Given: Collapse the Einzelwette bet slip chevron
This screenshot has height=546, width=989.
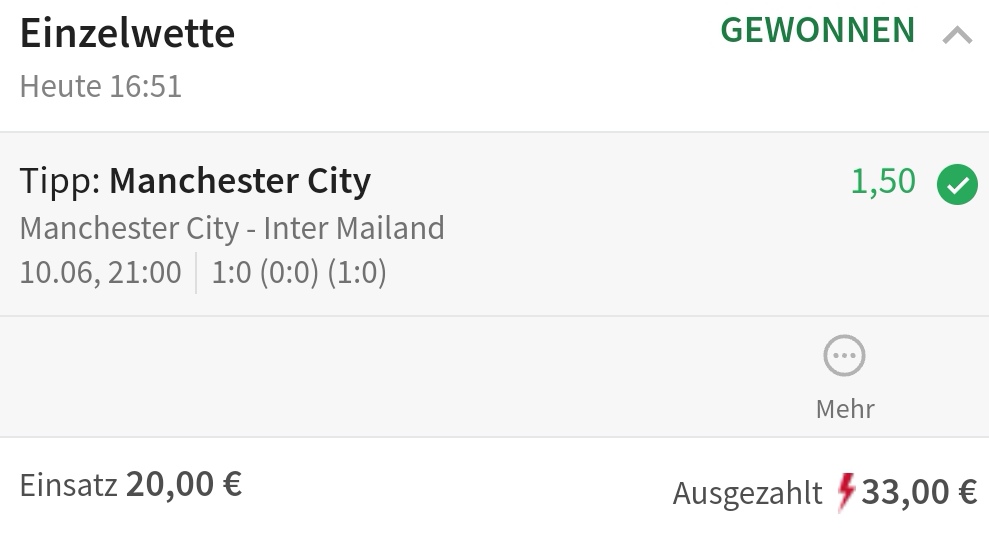Looking at the screenshot, I should [x=957, y=36].
